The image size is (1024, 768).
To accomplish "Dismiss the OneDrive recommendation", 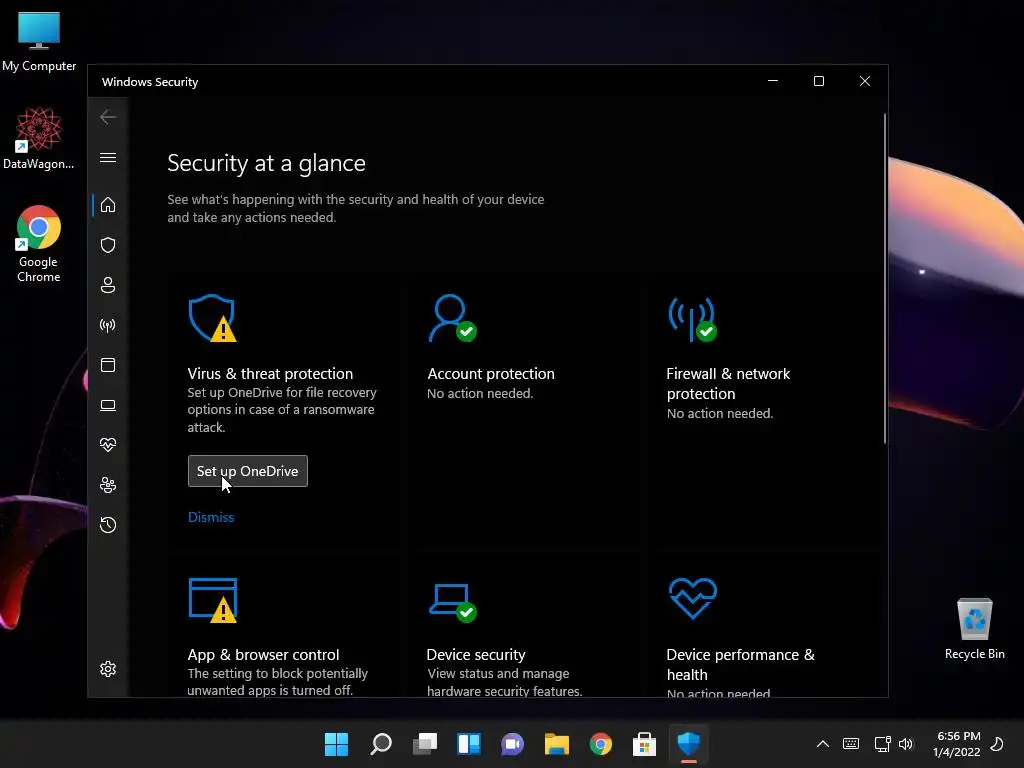I will click(211, 517).
